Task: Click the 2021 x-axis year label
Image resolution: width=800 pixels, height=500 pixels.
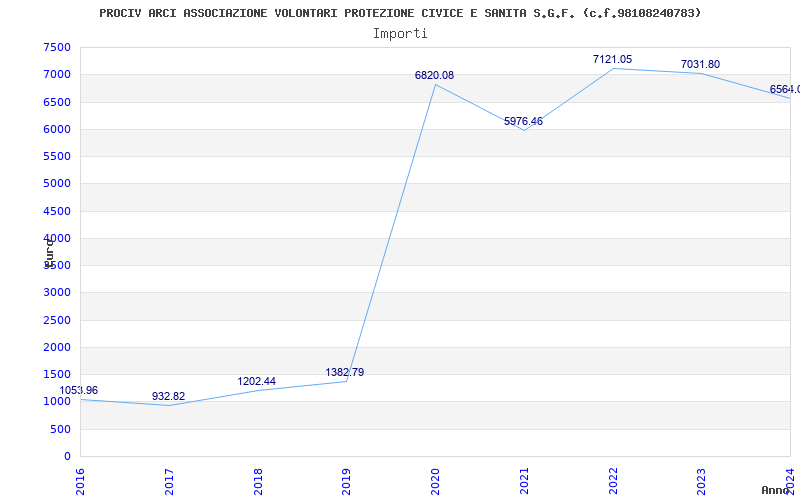Action: click(x=523, y=480)
